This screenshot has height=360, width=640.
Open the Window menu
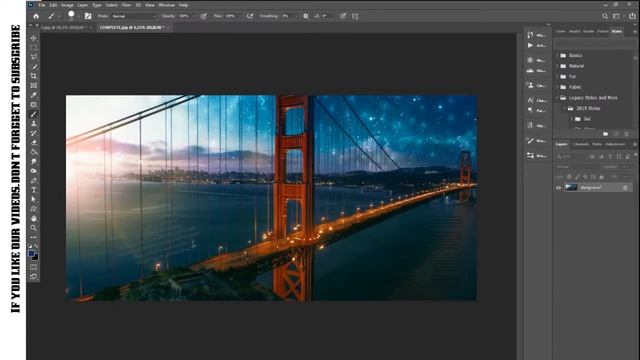point(167,5)
